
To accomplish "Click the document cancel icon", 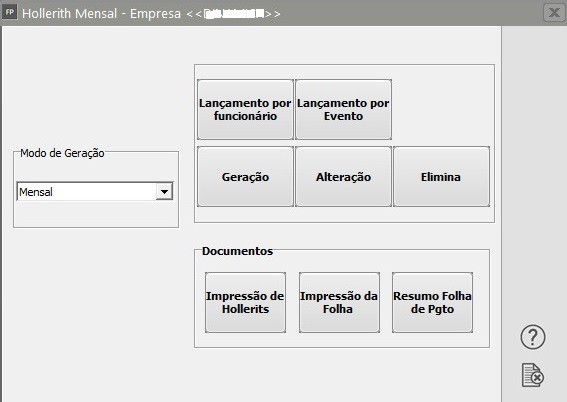I will click(533, 375).
